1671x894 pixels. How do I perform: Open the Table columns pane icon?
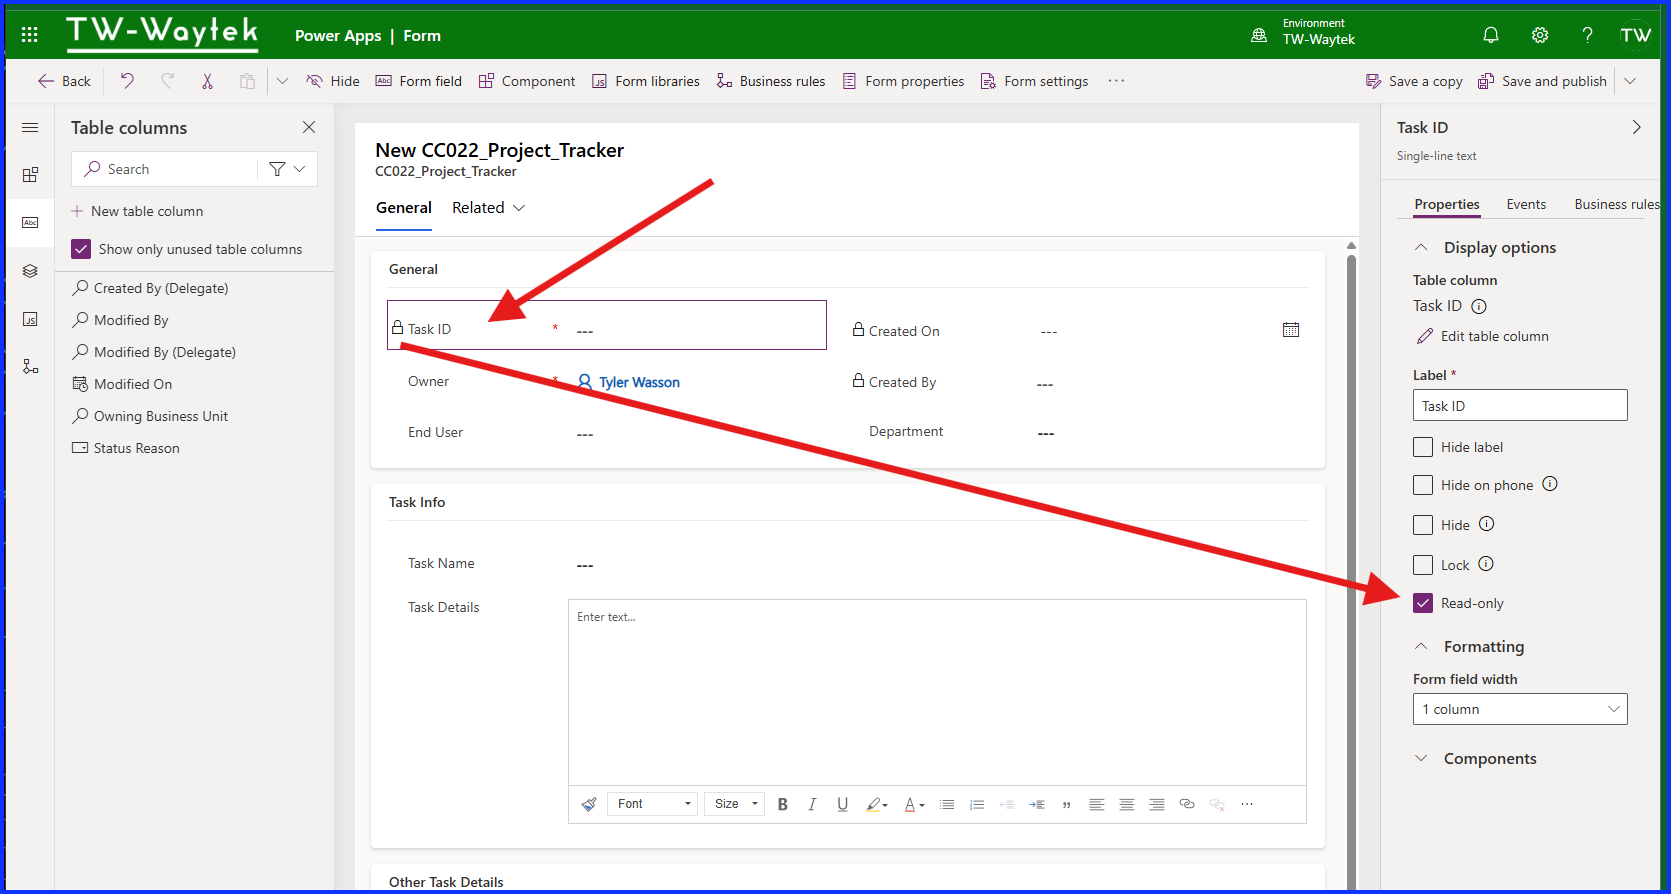click(30, 222)
